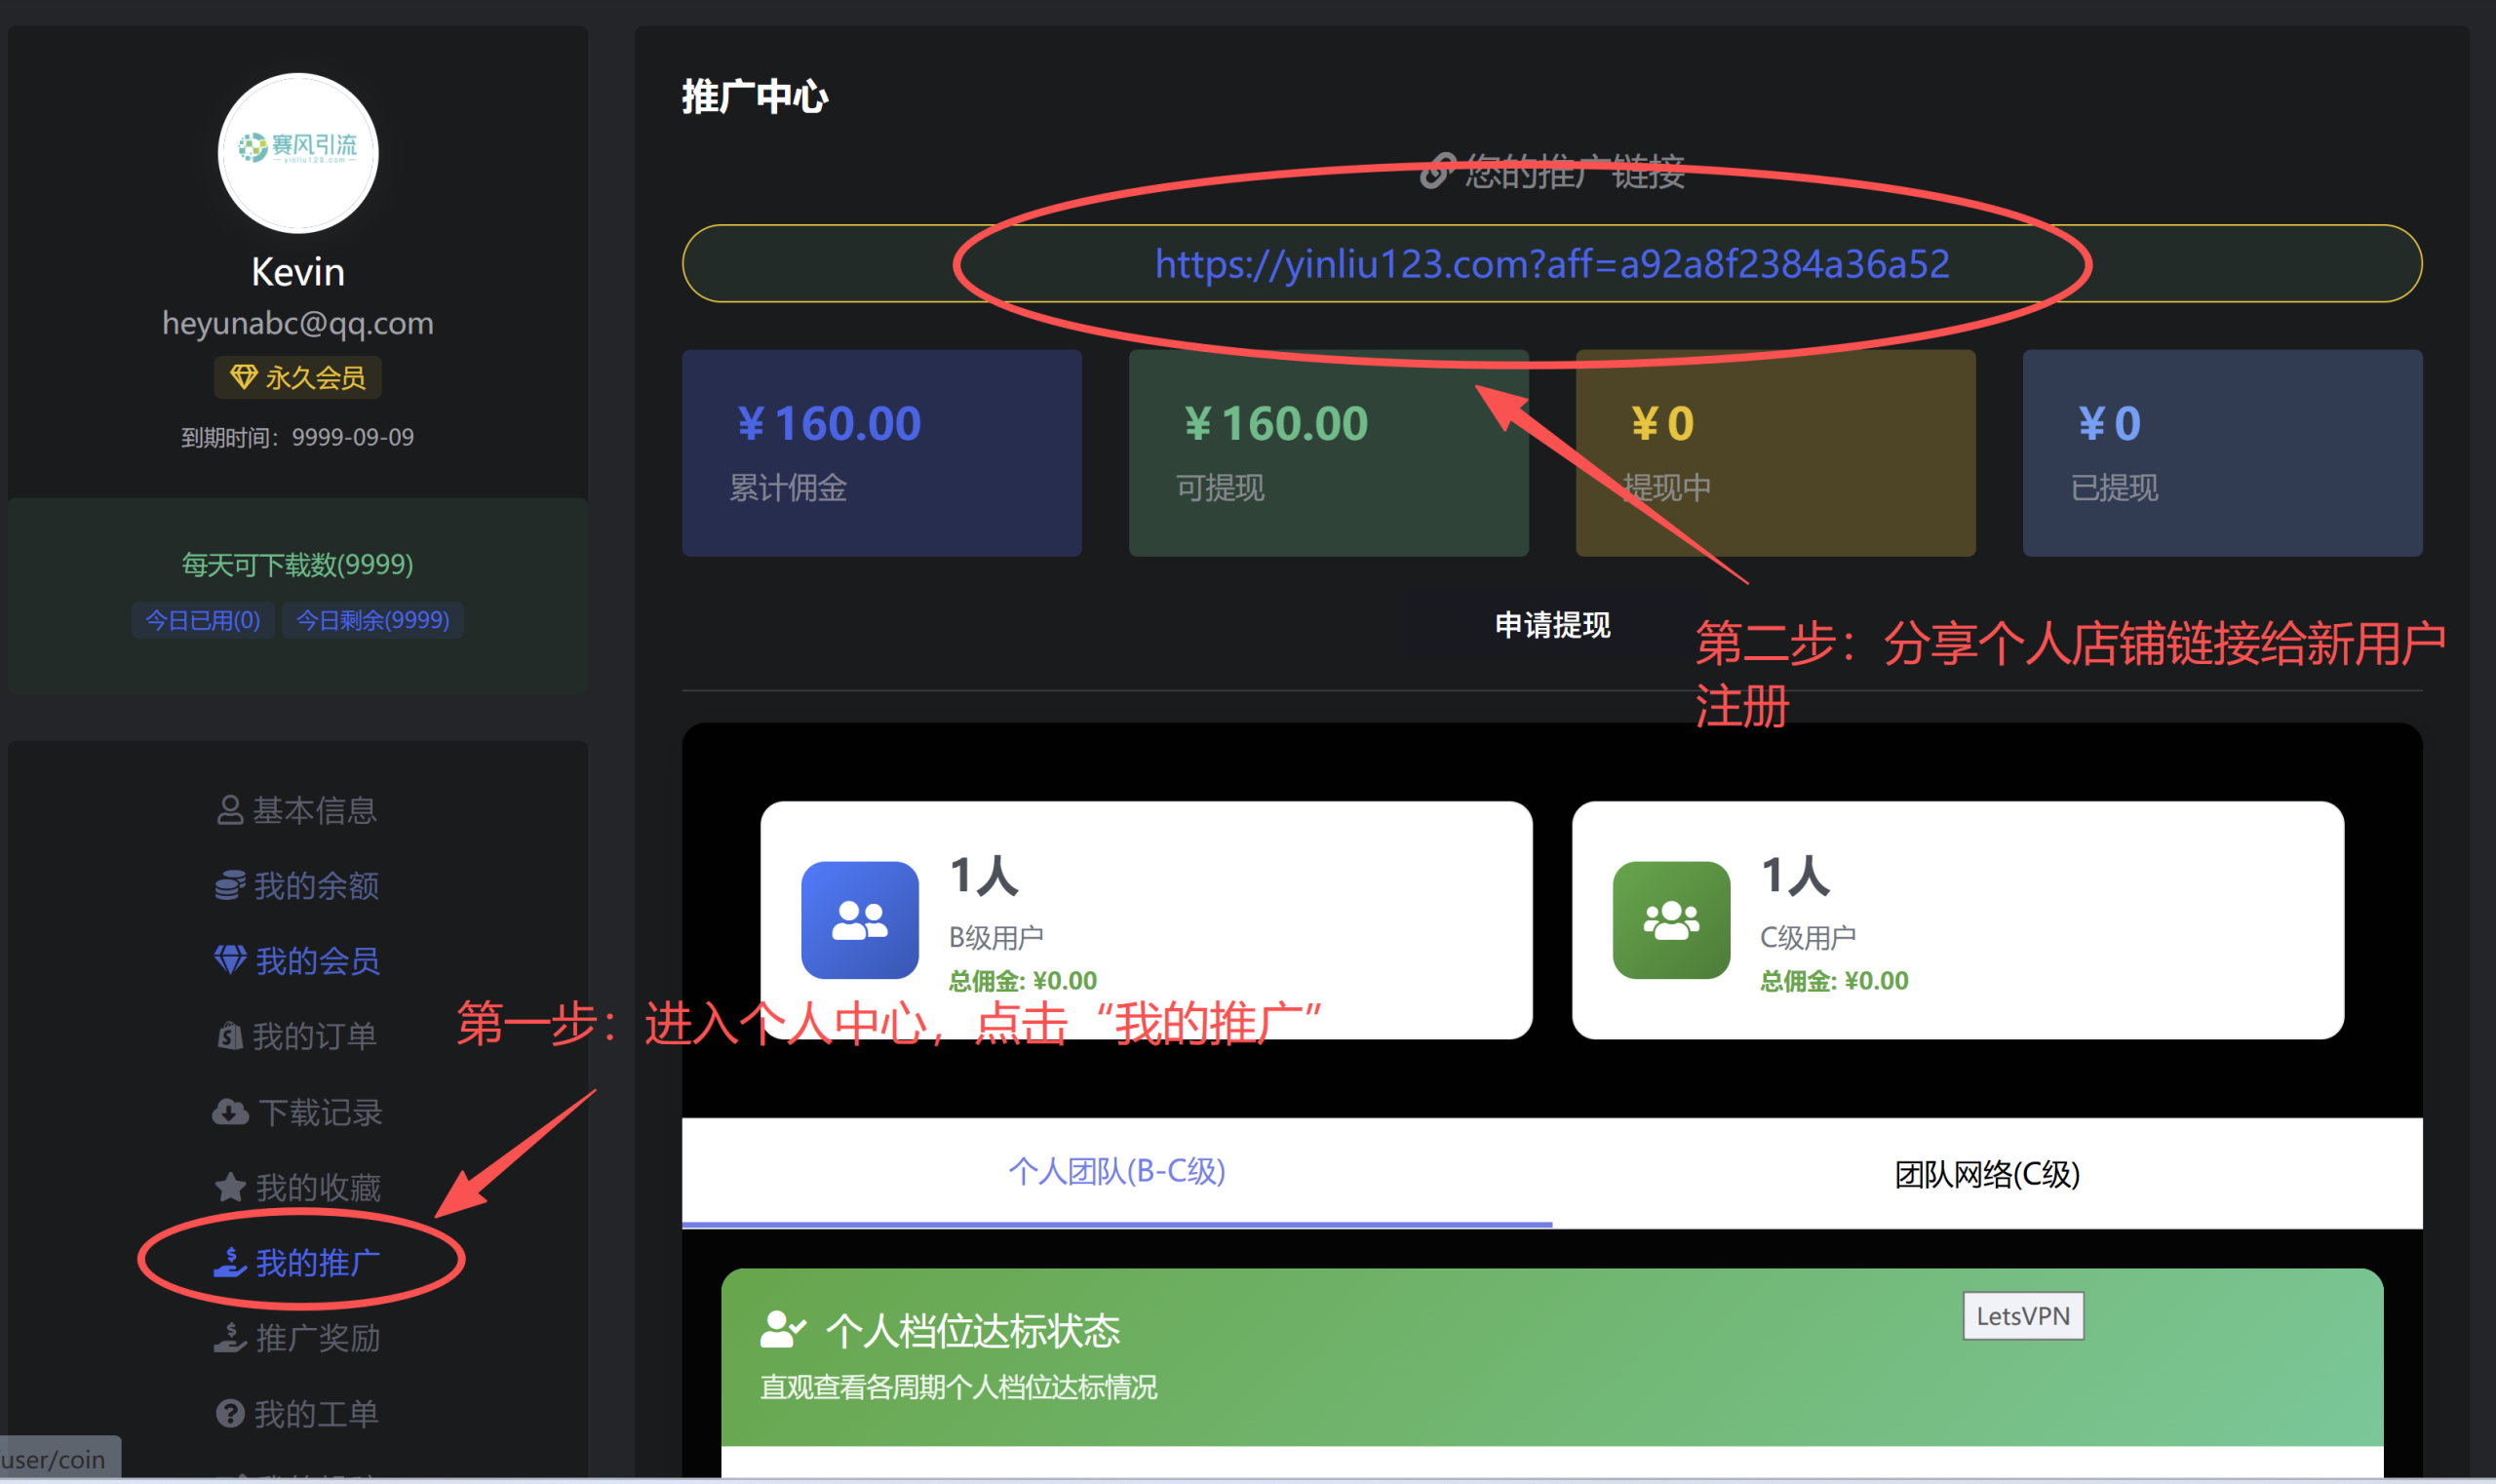Click the 今日剩余(9999) tag
The height and width of the screenshot is (1484, 2496).
(372, 620)
